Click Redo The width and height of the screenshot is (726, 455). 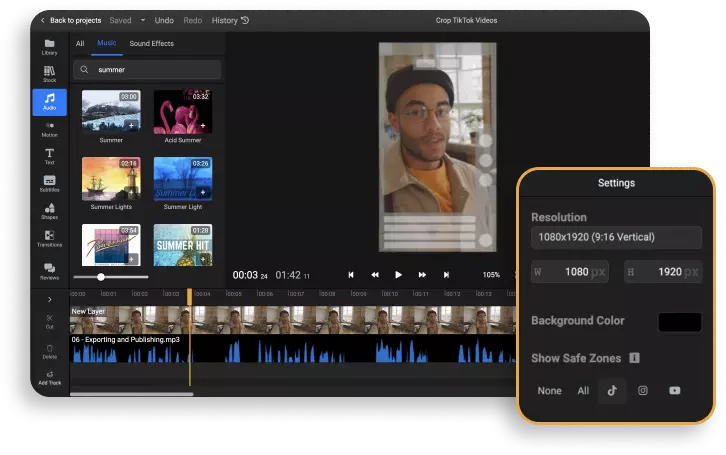click(x=193, y=20)
